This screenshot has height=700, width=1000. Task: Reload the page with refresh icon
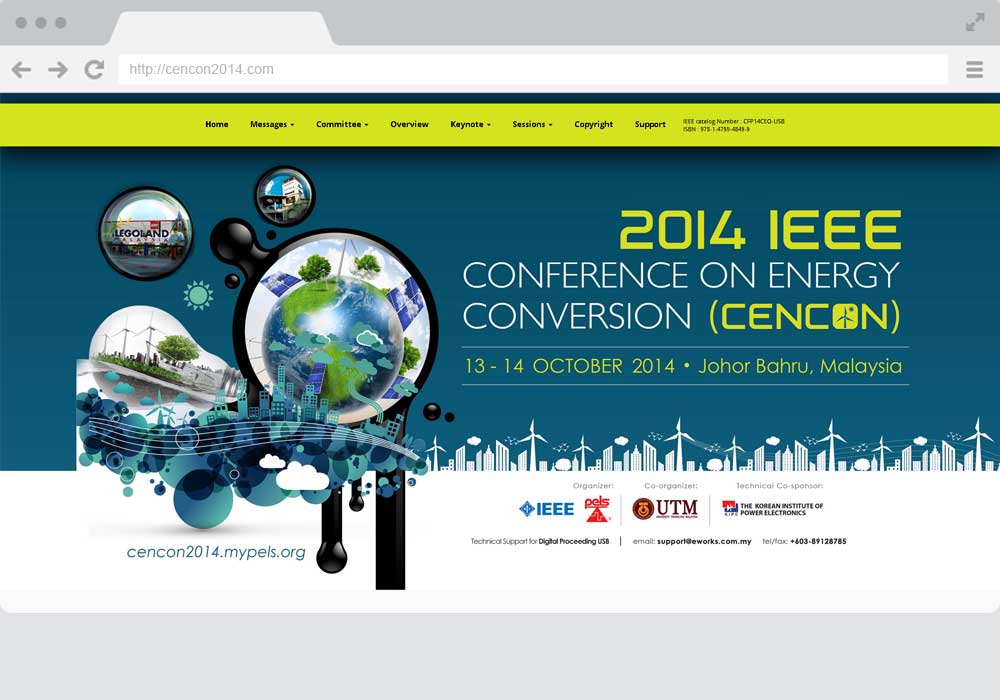coord(94,69)
